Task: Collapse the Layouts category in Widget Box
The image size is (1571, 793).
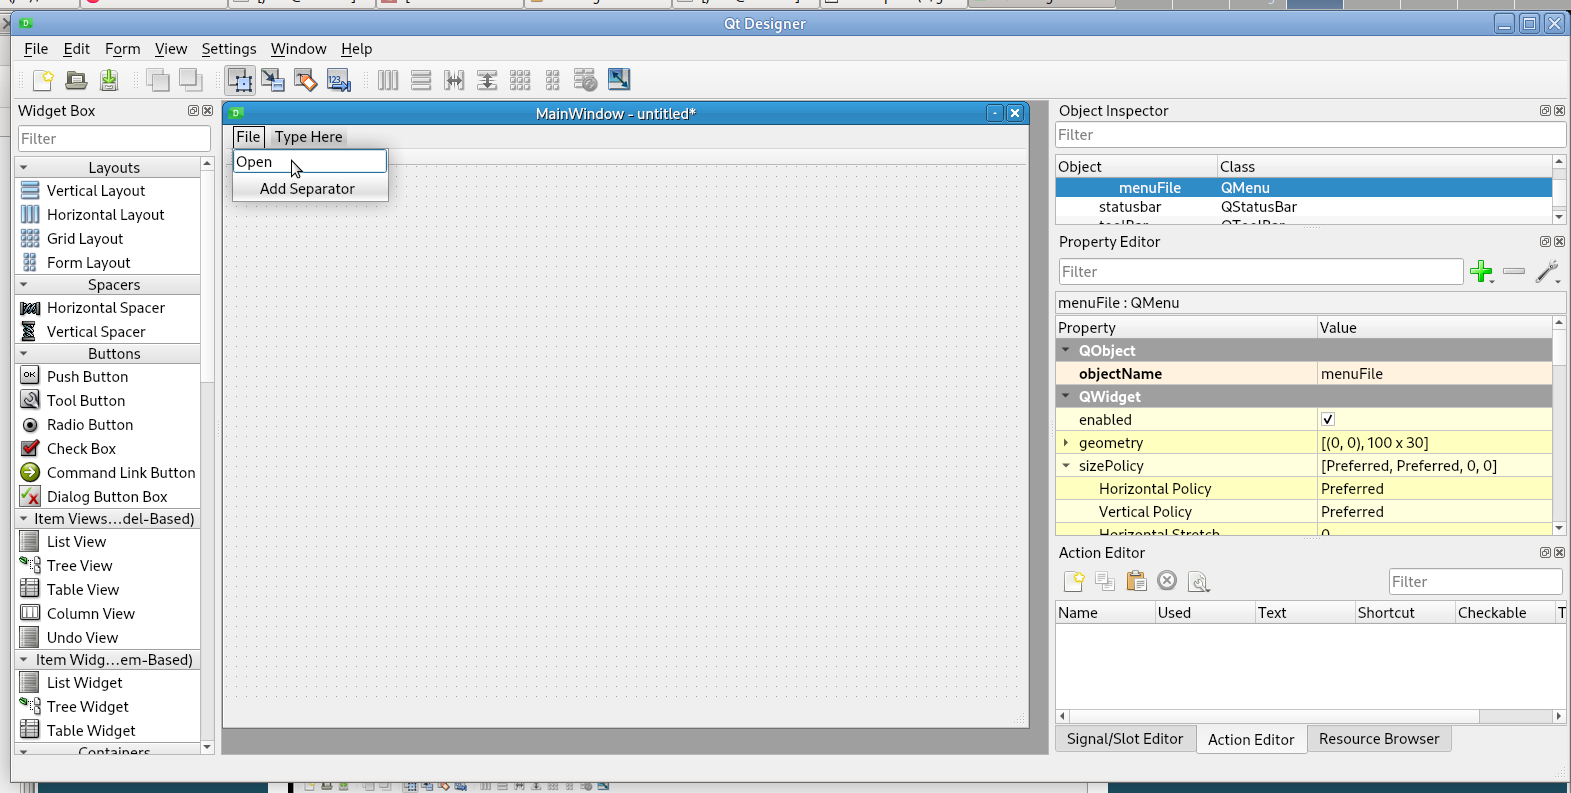Action: [x=24, y=168]
